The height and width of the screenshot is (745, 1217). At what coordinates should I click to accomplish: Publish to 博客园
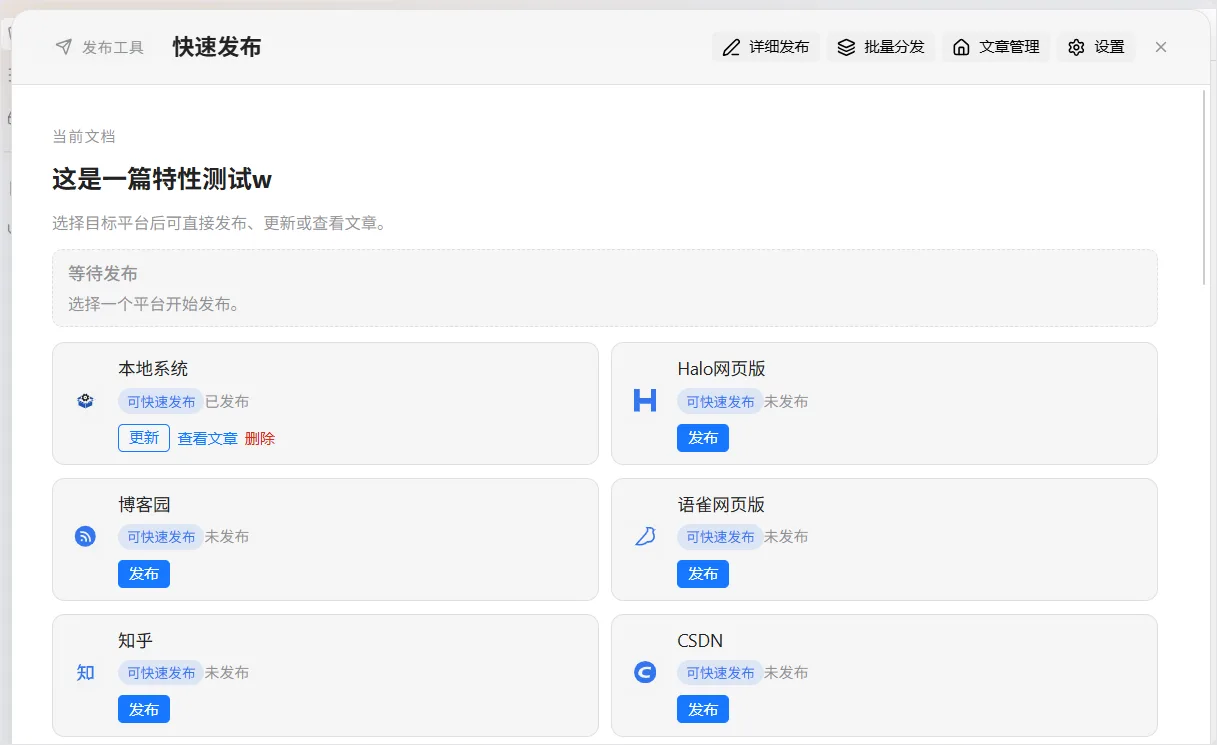coord(144,574)
